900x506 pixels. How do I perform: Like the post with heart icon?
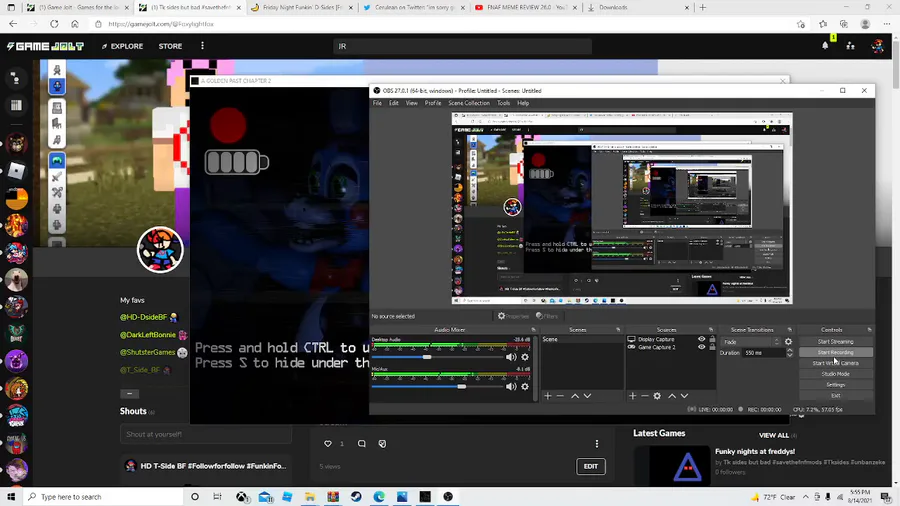(x=328, y=443)
